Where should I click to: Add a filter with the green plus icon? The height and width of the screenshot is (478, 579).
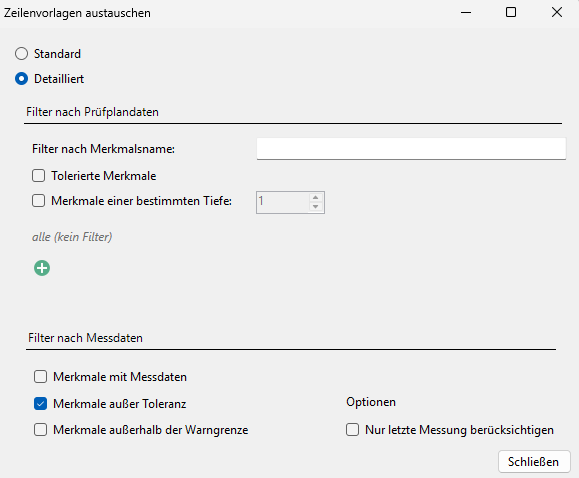coord(42,268)
